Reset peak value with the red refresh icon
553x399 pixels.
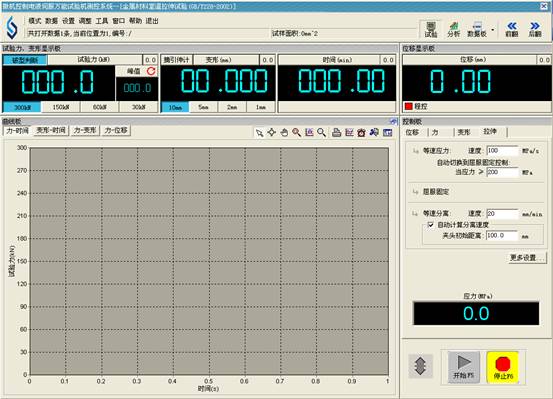point(151,71)
